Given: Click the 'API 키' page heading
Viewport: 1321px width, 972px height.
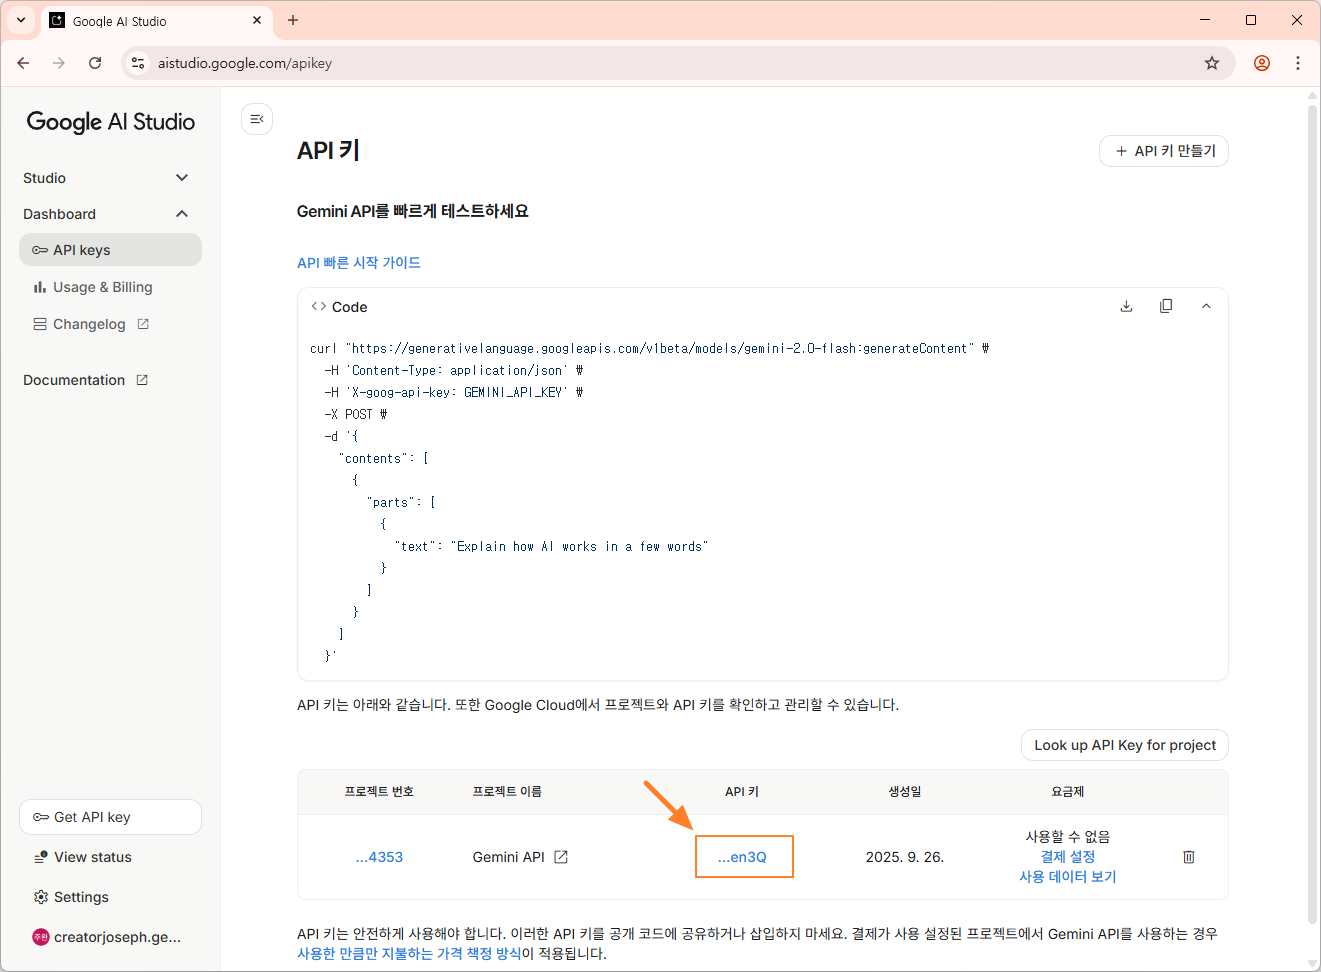Looking at the screenshot, I should click(328, 151).
